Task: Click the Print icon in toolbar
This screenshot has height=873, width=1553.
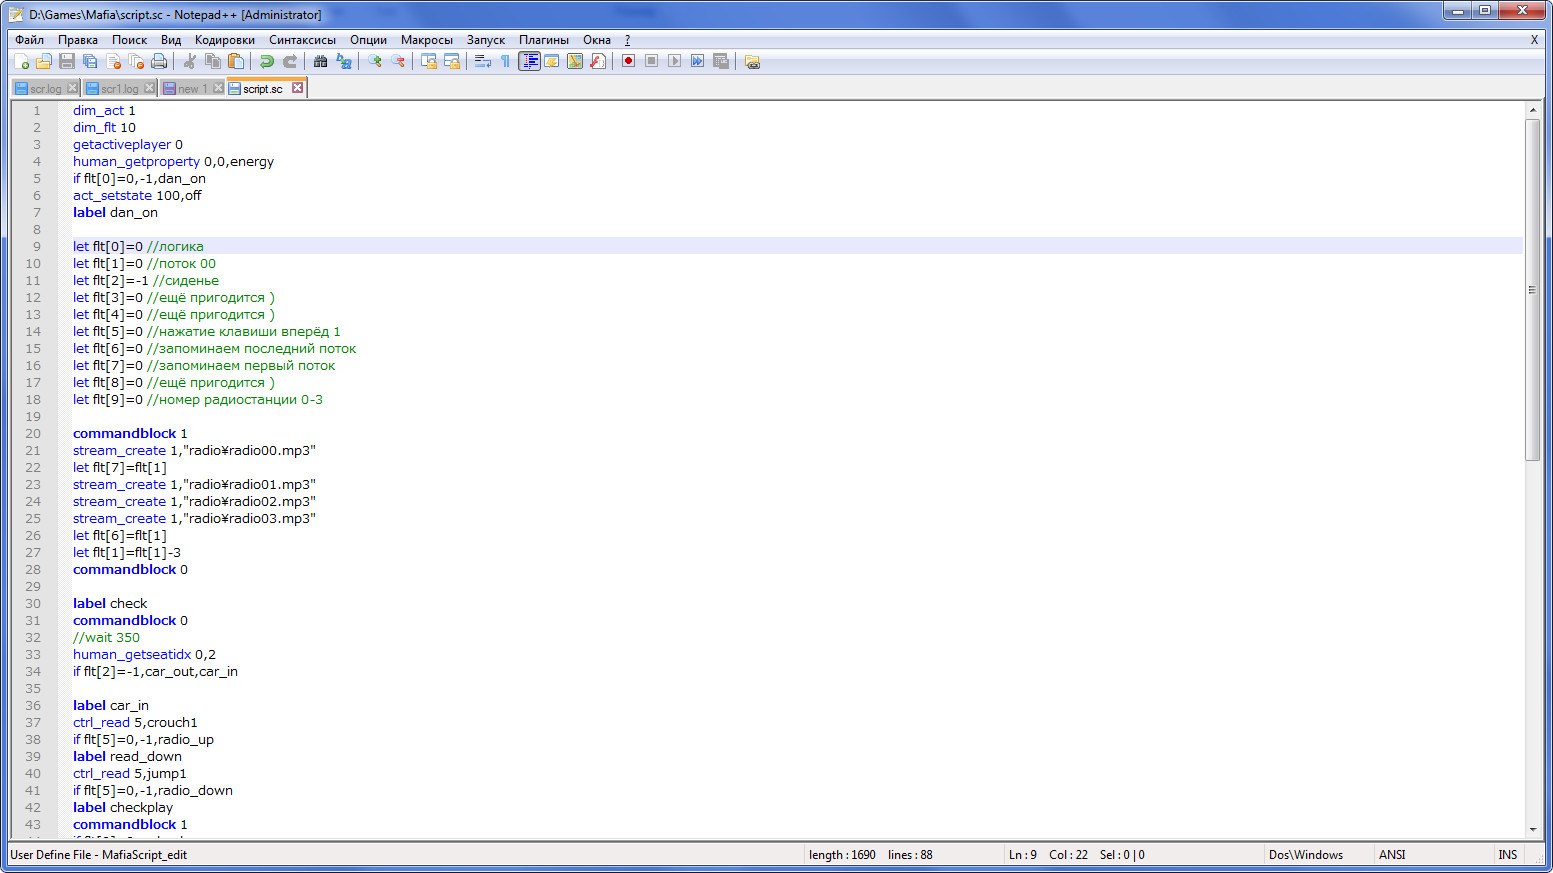Action: pyautogui.click(x=159, y=62)
